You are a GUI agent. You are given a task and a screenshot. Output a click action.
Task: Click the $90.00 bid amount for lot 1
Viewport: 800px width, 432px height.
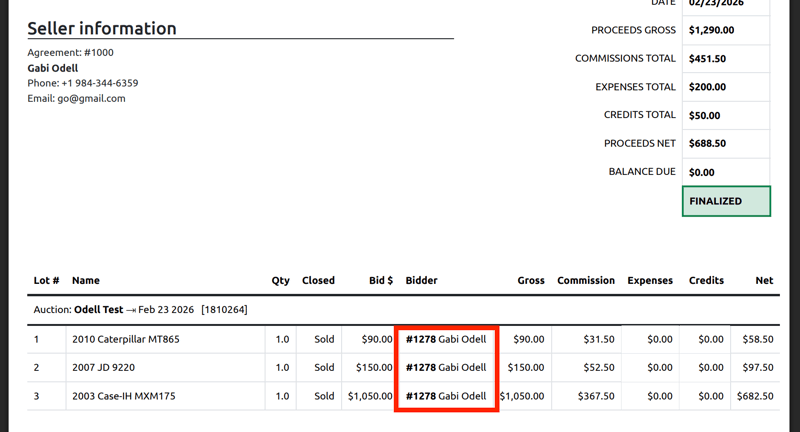[x=377, y=339]
